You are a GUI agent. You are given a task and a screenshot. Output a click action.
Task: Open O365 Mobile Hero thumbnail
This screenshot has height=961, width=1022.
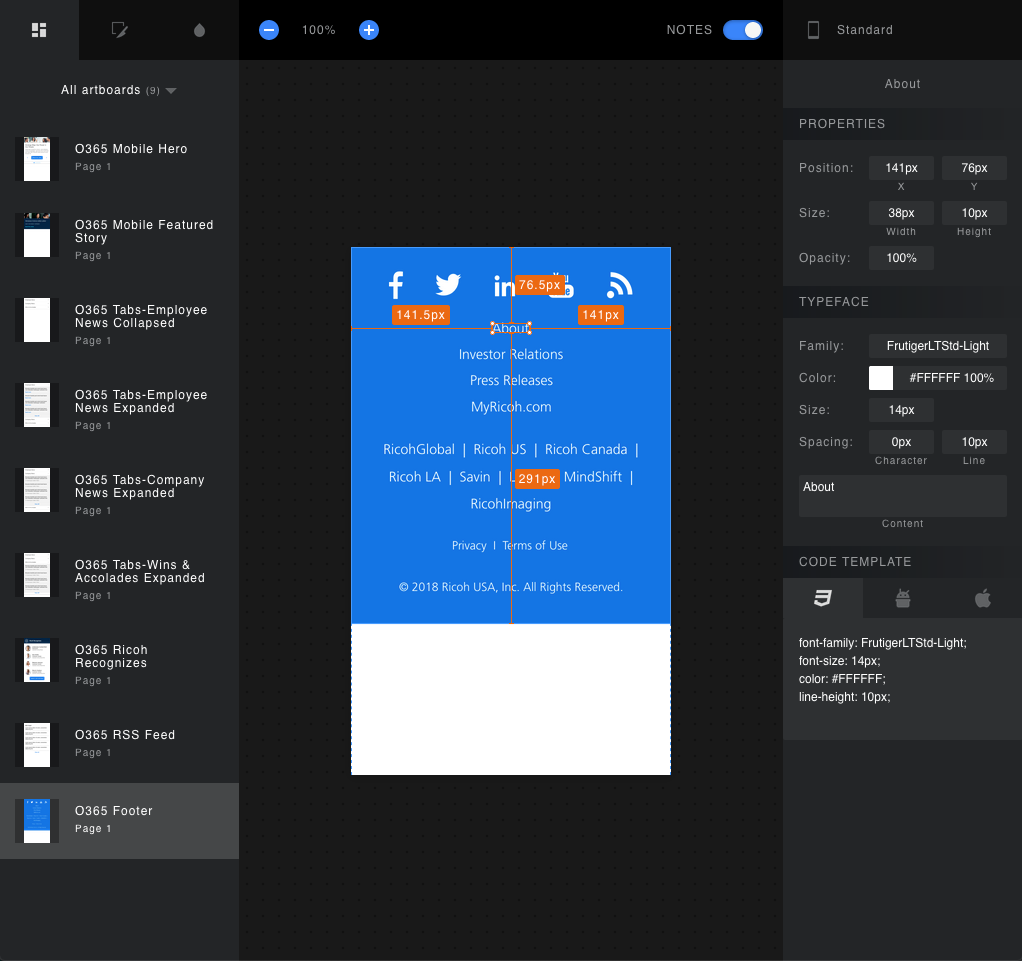36,158
